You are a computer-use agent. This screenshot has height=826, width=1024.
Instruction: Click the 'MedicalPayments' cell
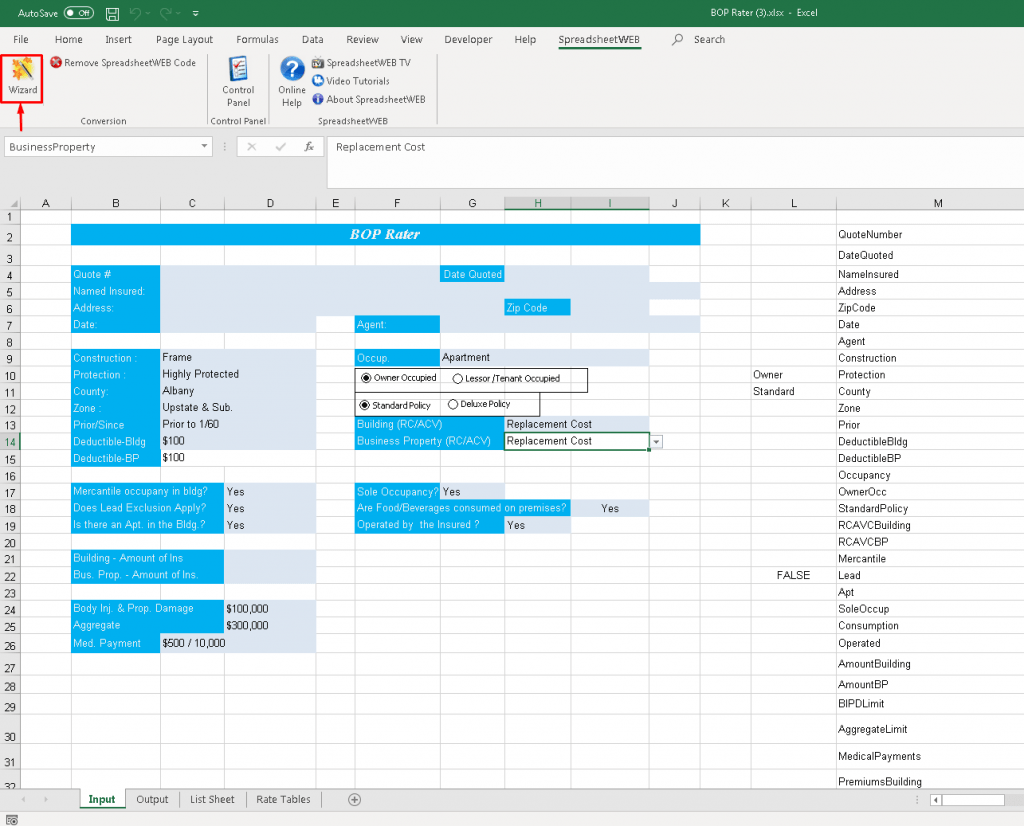930,756
